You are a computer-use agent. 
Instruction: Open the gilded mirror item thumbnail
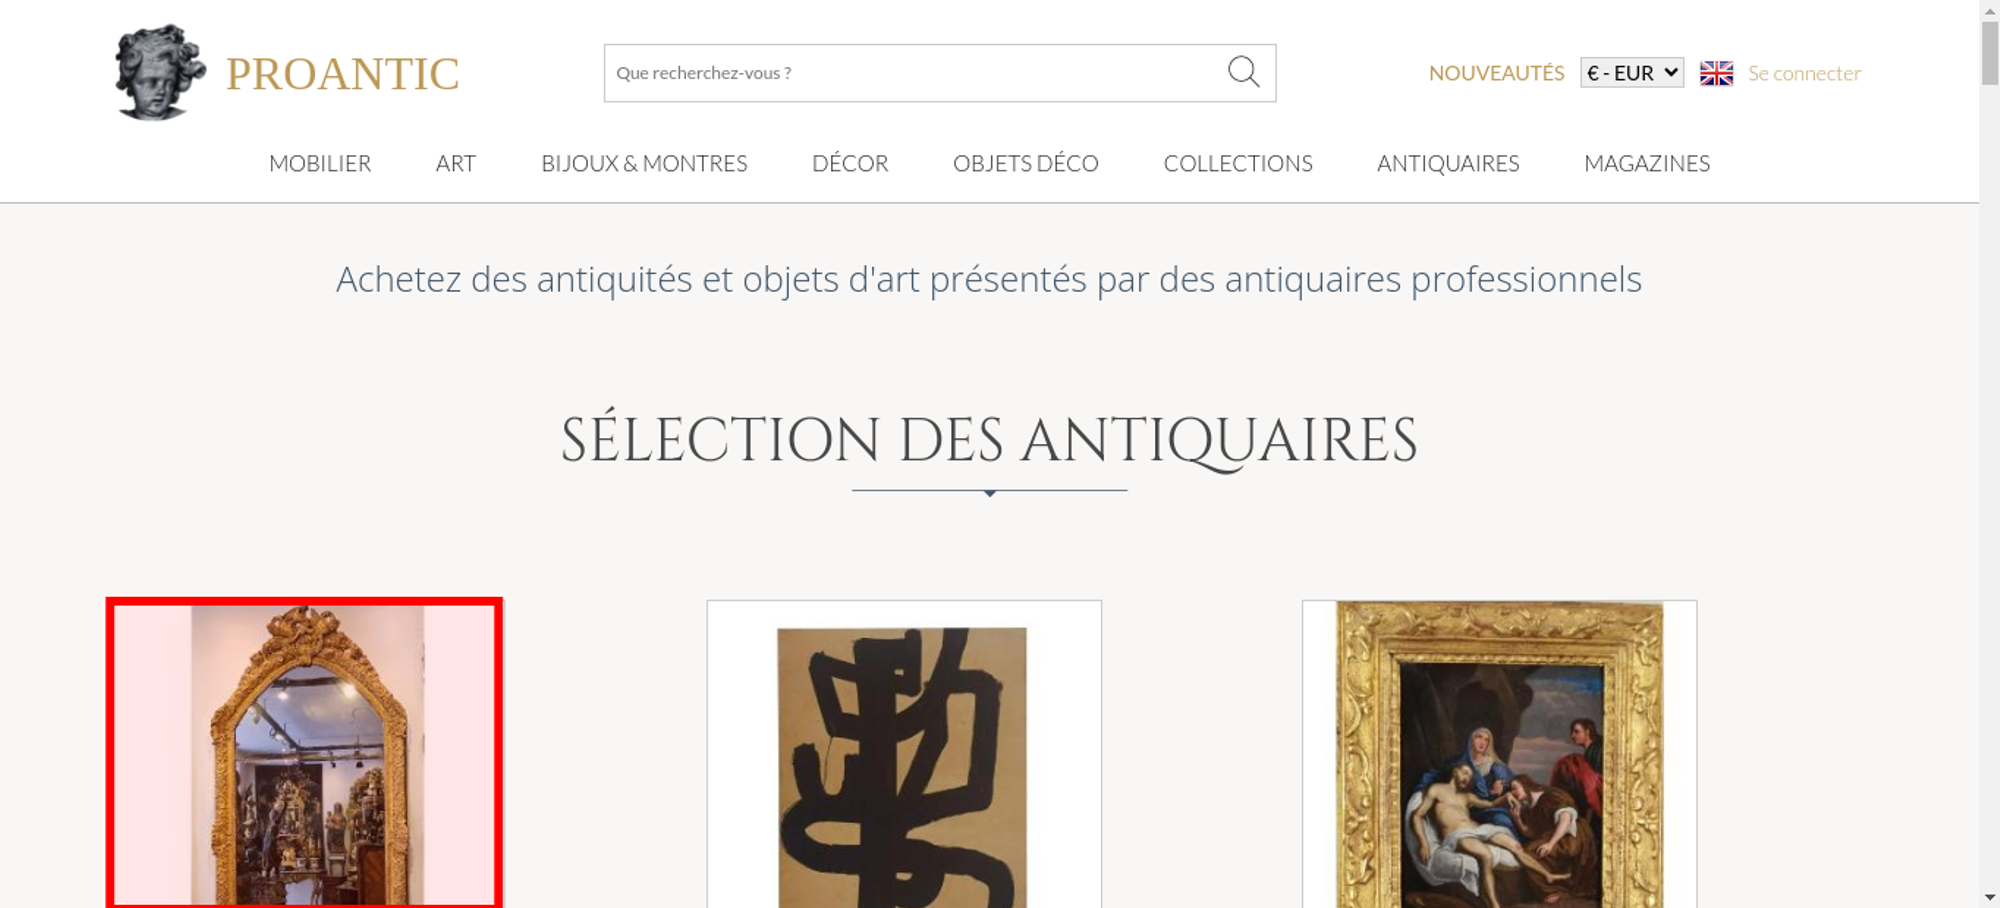[x=304, y=754]
